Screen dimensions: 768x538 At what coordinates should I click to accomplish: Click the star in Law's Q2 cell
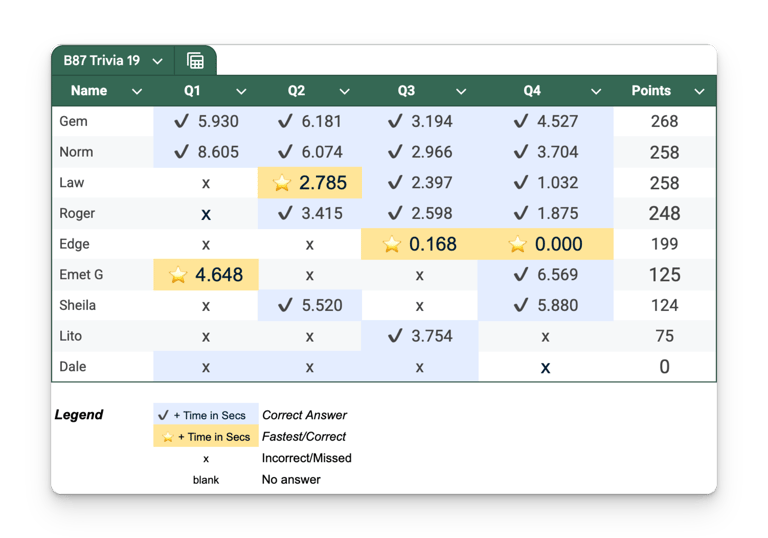pyautogui.click(x=282, y=183)
